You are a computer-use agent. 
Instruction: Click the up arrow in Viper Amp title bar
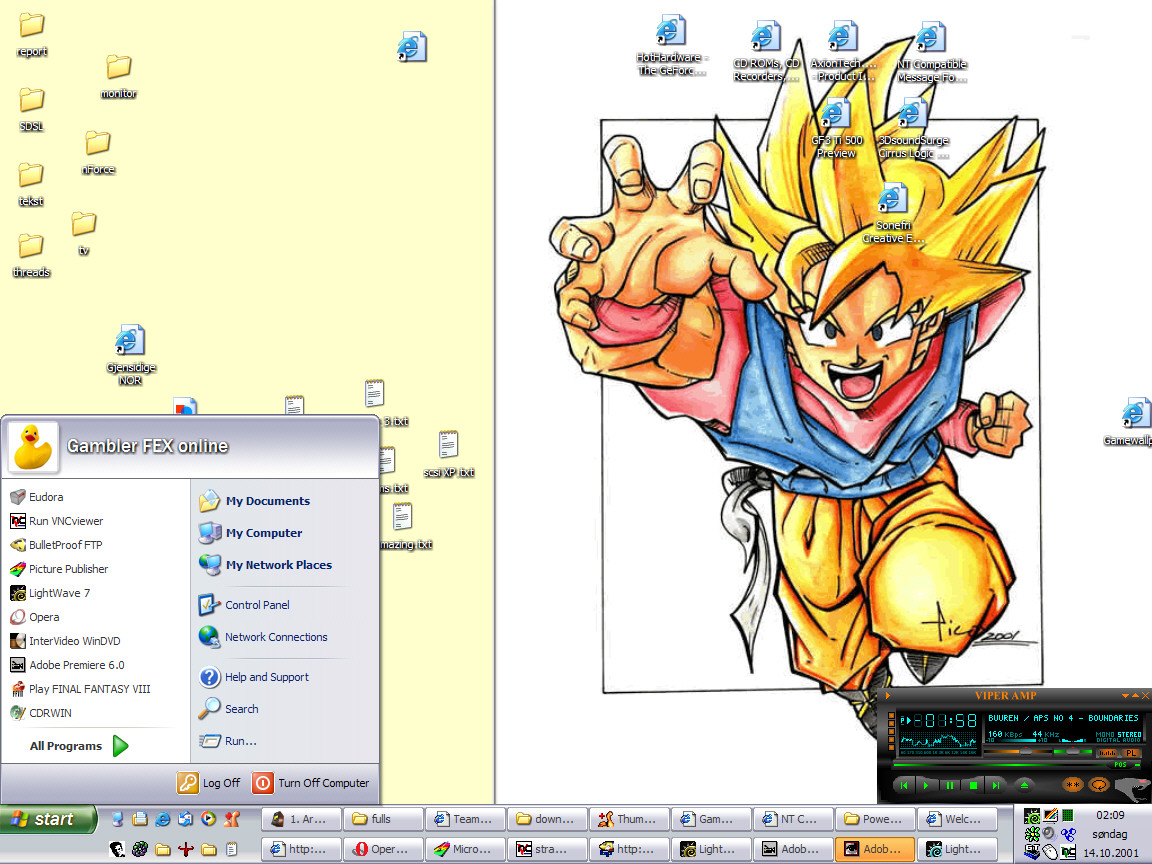pyautogui.click(x=1135, y=695)
